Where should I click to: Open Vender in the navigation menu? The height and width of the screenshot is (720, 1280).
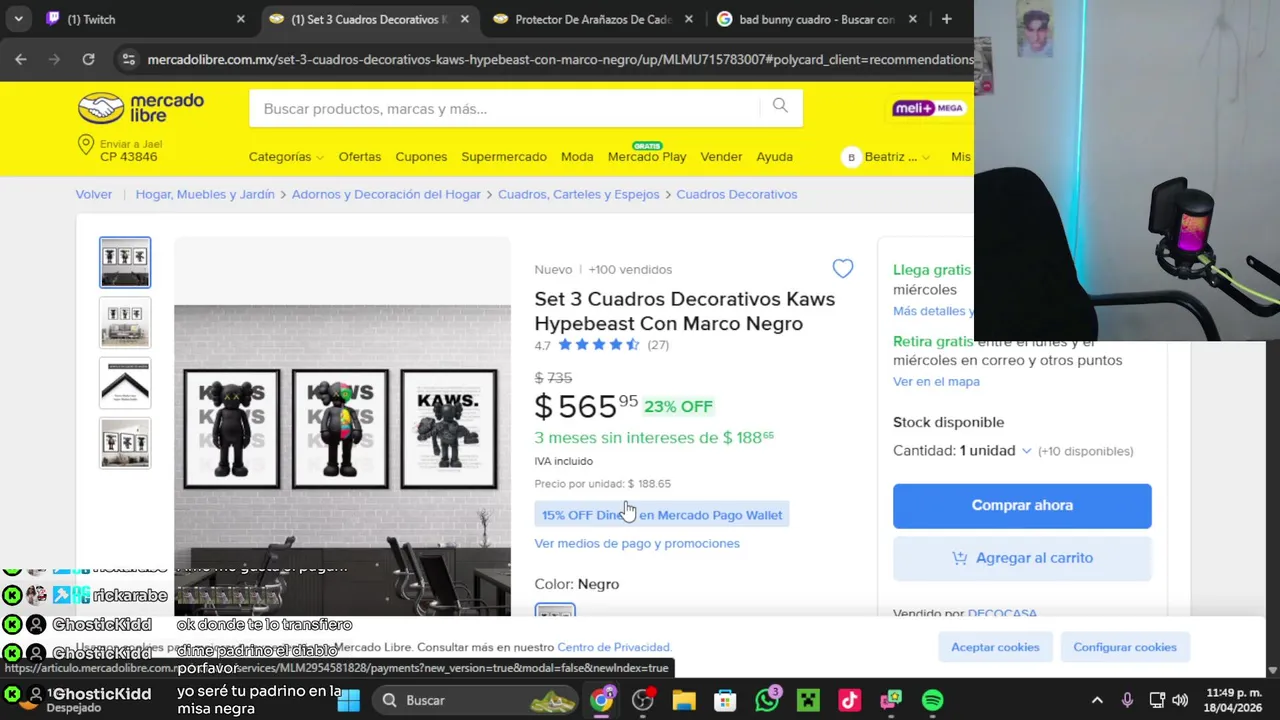point(721,157)
